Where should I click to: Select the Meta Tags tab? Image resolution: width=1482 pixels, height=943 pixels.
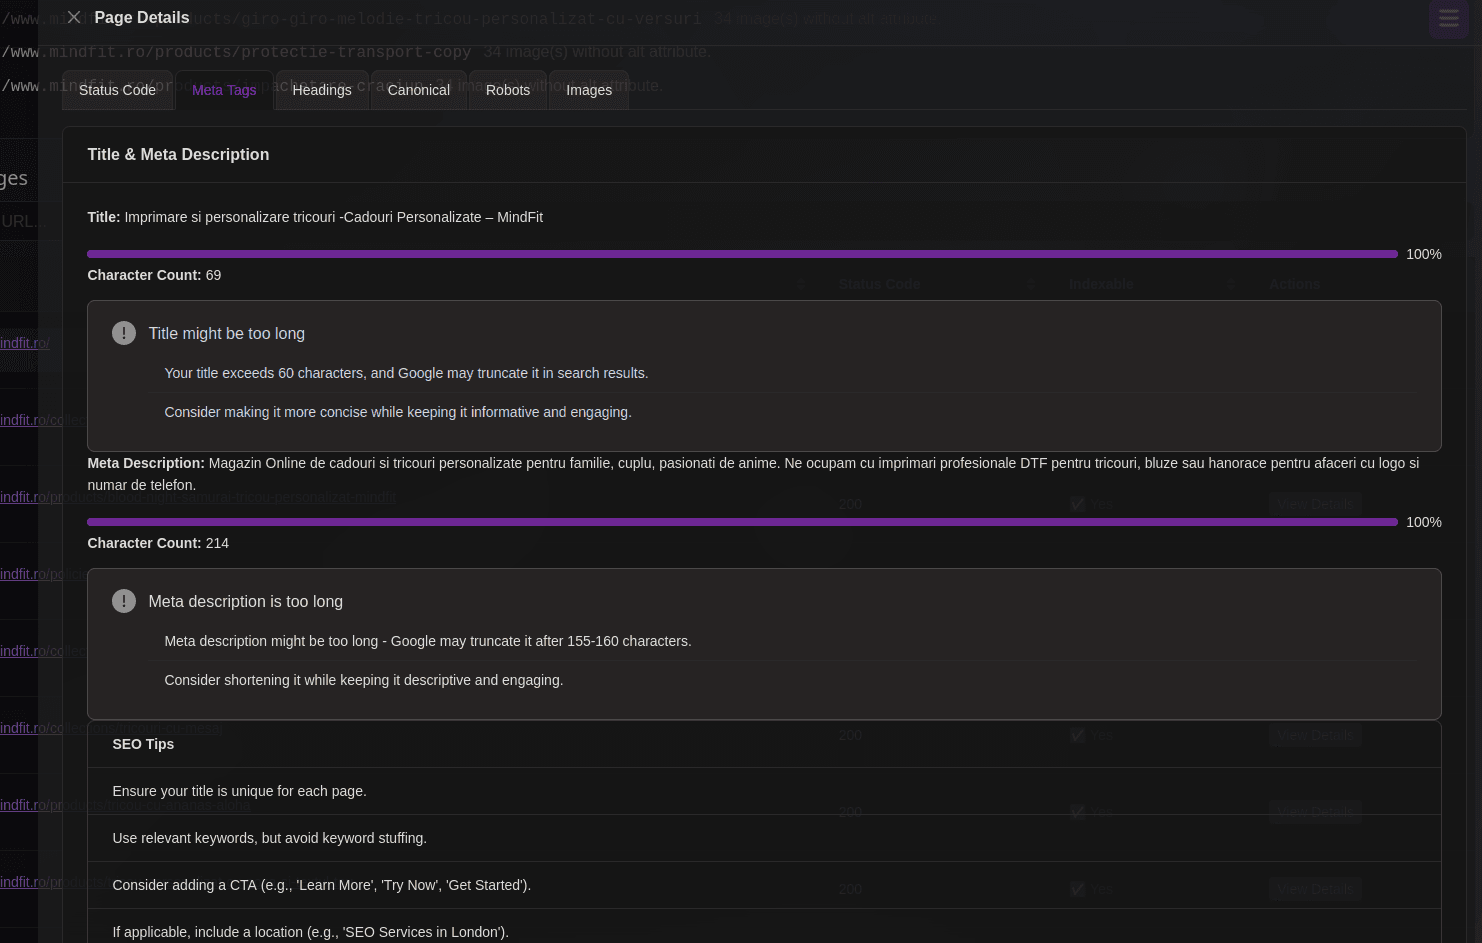pyautogui.click(x=224, y=90)
